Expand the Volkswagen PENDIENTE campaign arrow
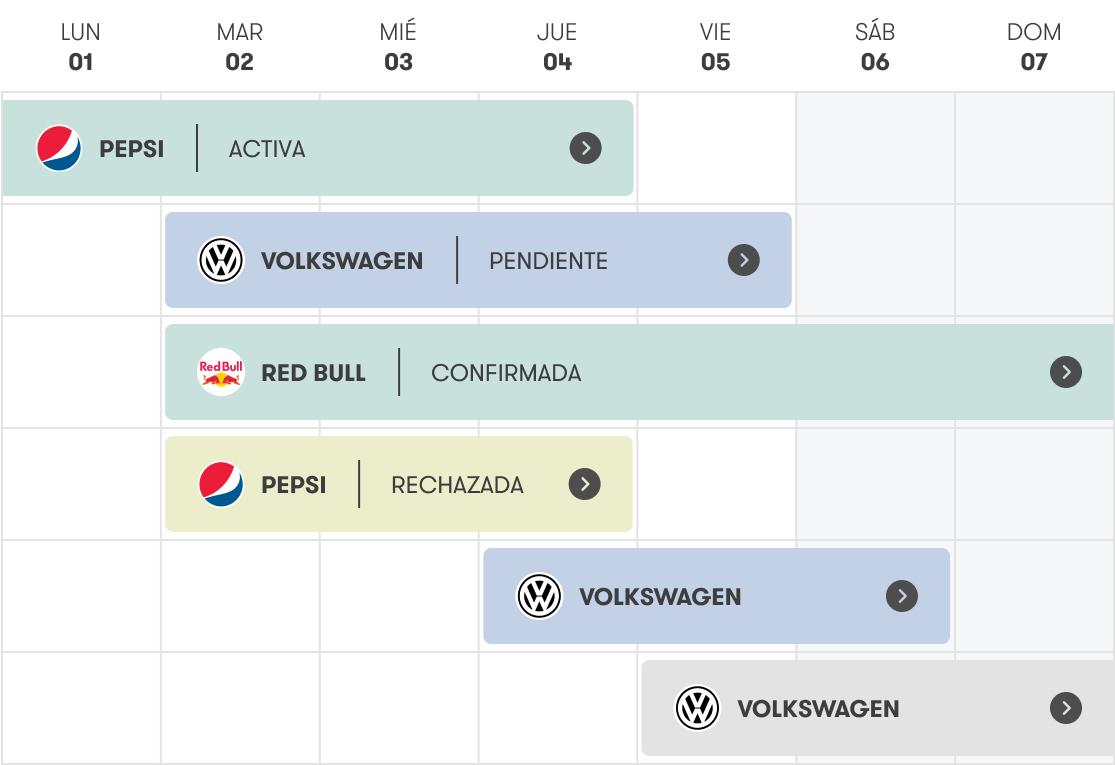 744,260
